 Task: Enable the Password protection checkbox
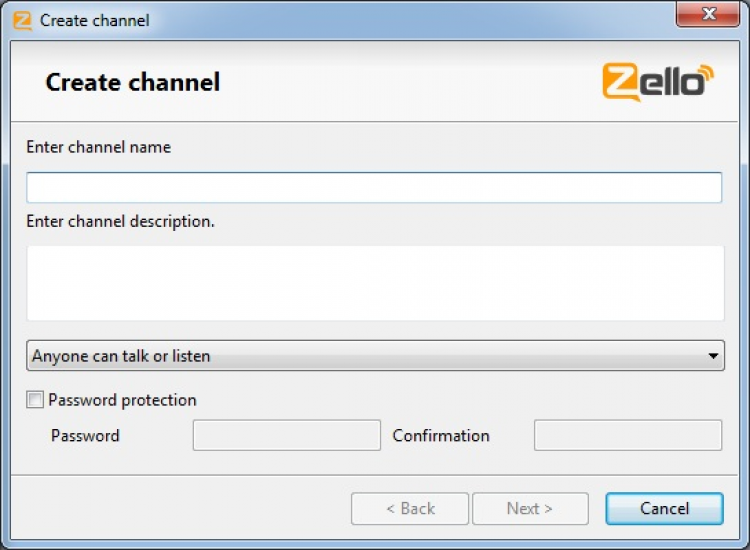[36, 400]
